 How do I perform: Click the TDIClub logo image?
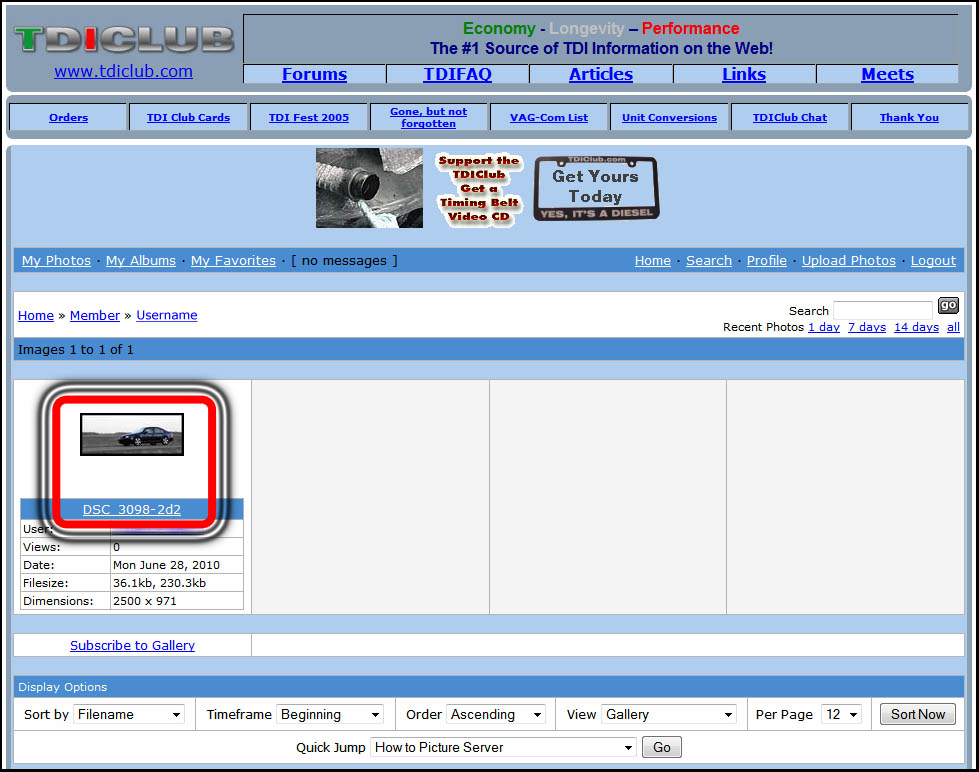(x=124, y=39)
